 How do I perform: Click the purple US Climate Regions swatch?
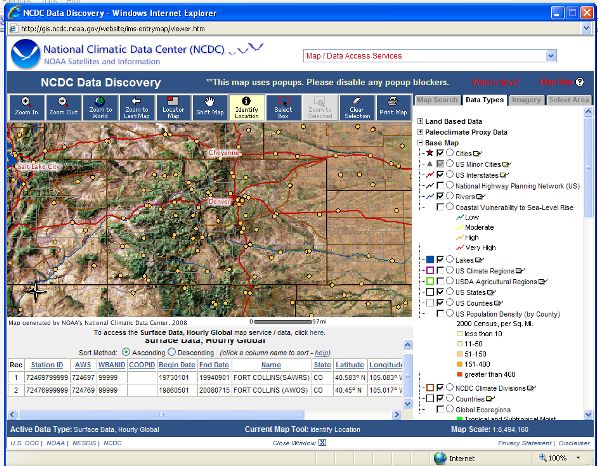(x=430, y=271)
